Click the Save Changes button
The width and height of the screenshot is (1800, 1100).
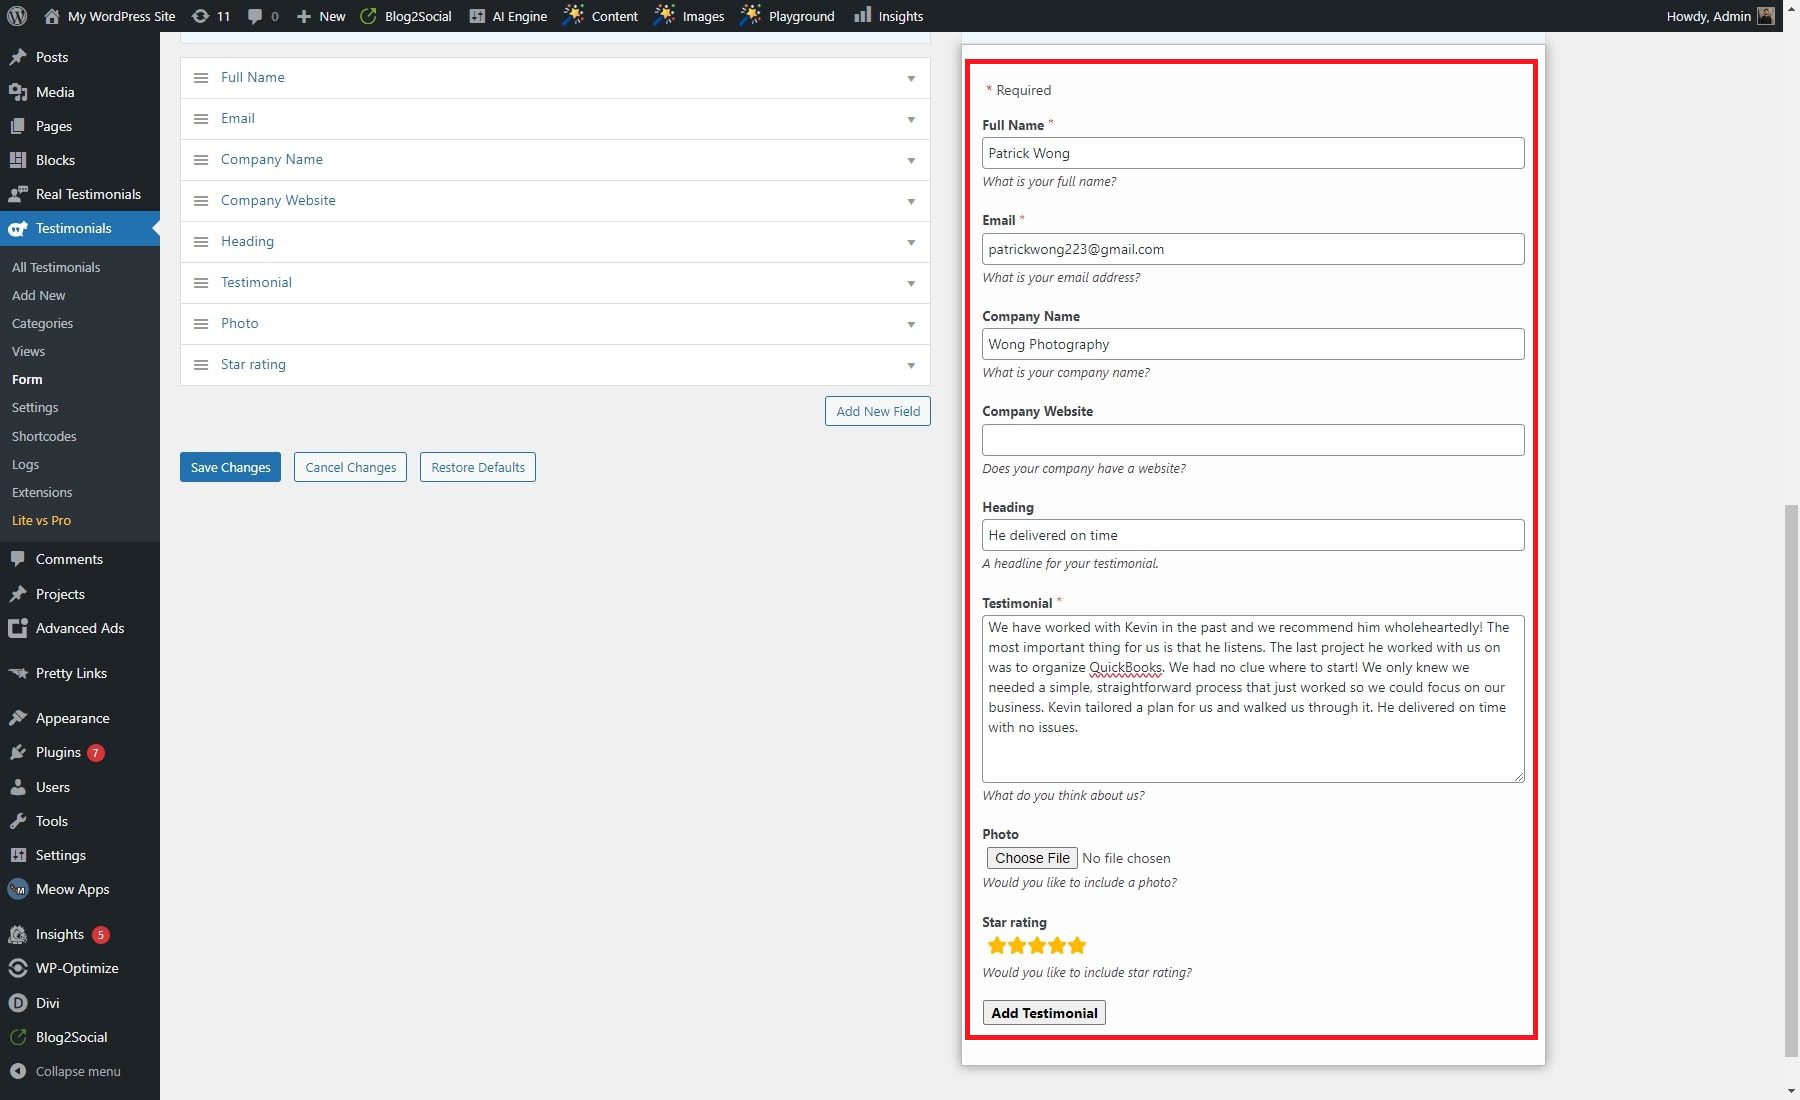click(230, 467)
